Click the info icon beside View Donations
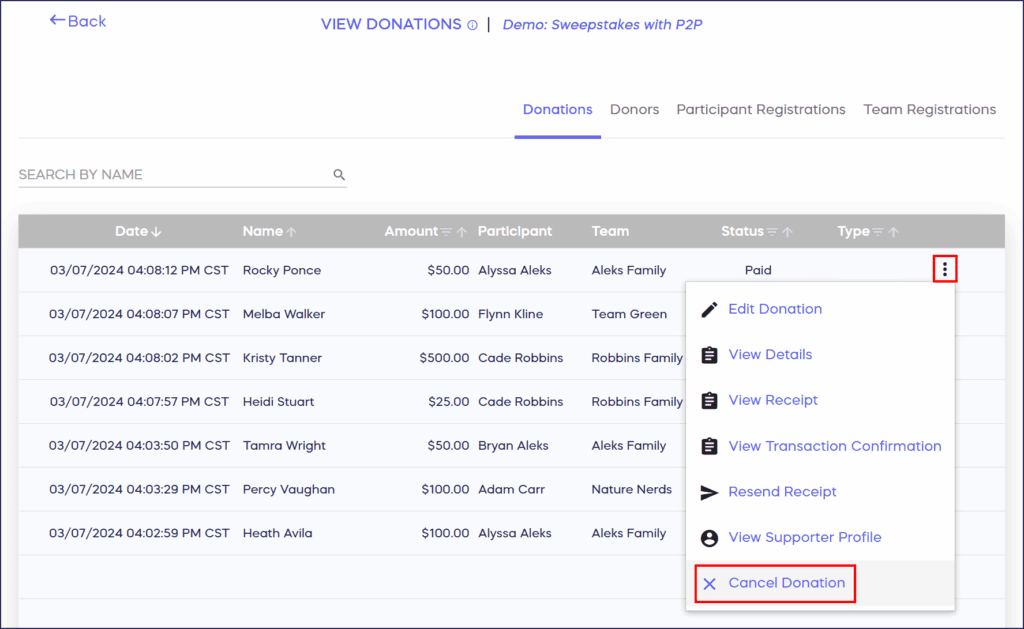 (472, 26)
